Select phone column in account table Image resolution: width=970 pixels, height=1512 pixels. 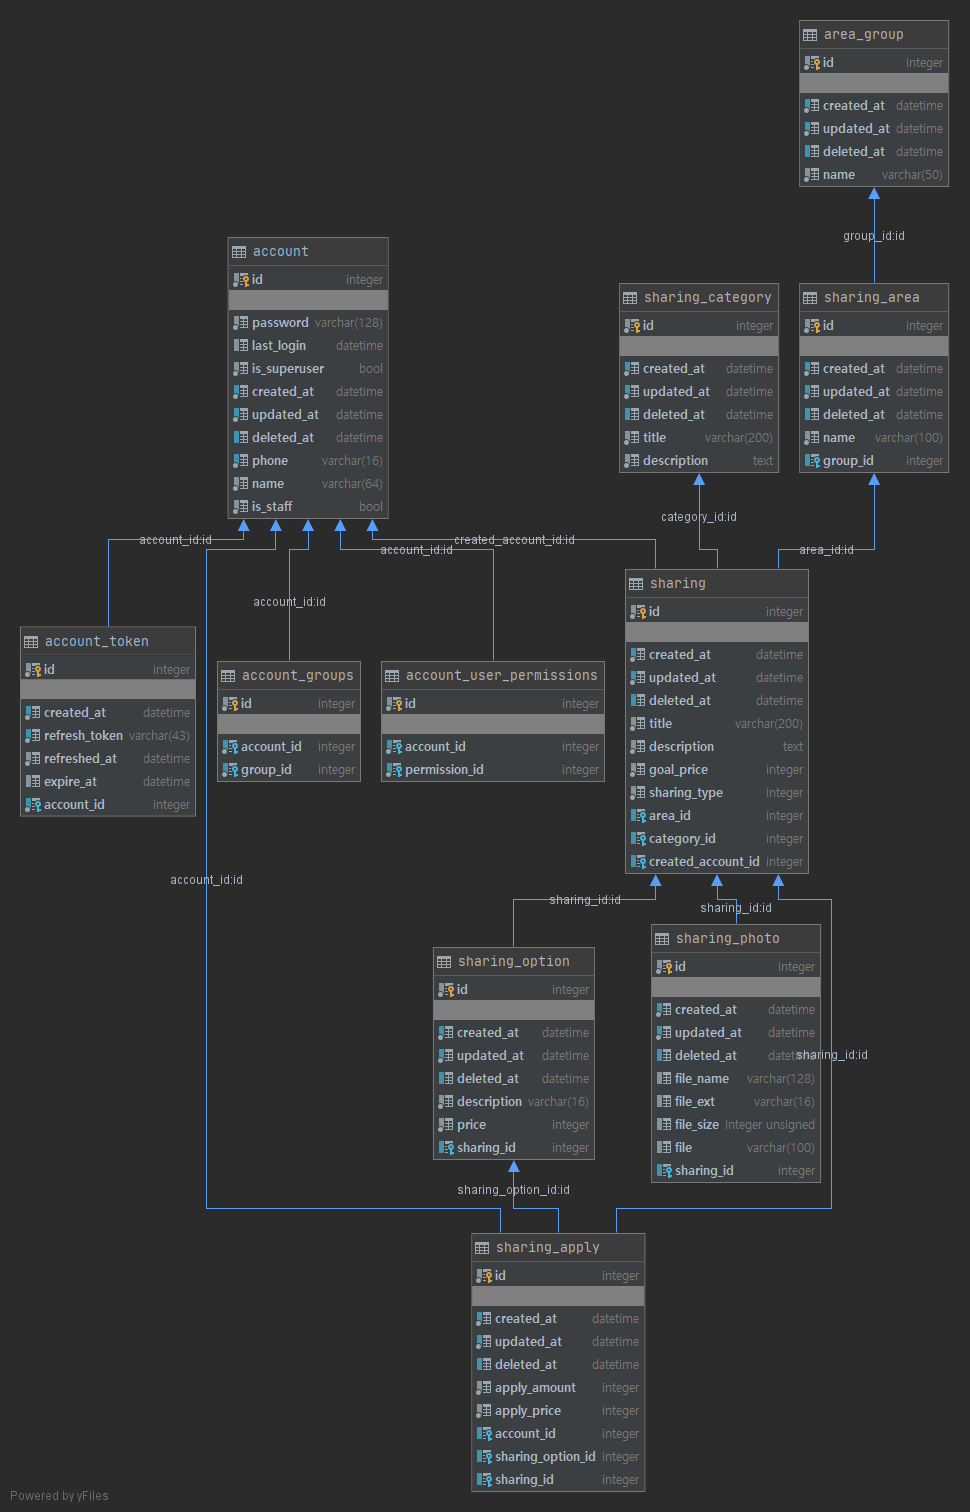[x=308, y=461]
